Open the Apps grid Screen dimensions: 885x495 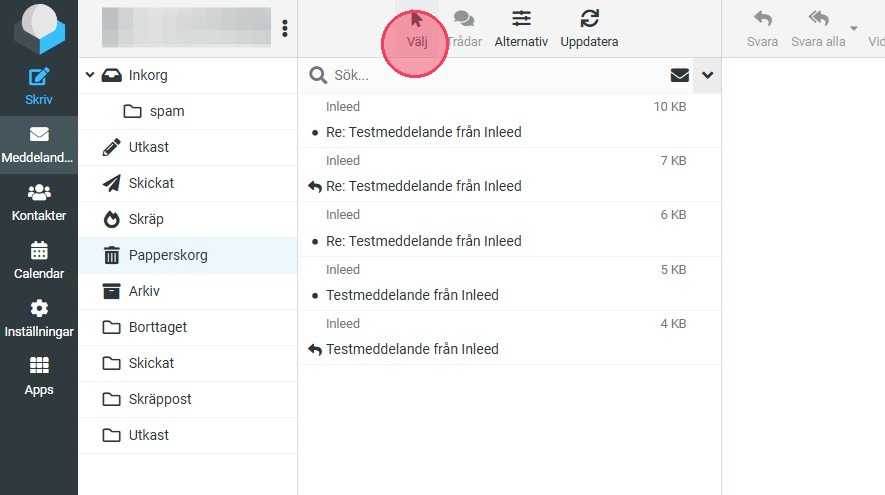[38, 376]
